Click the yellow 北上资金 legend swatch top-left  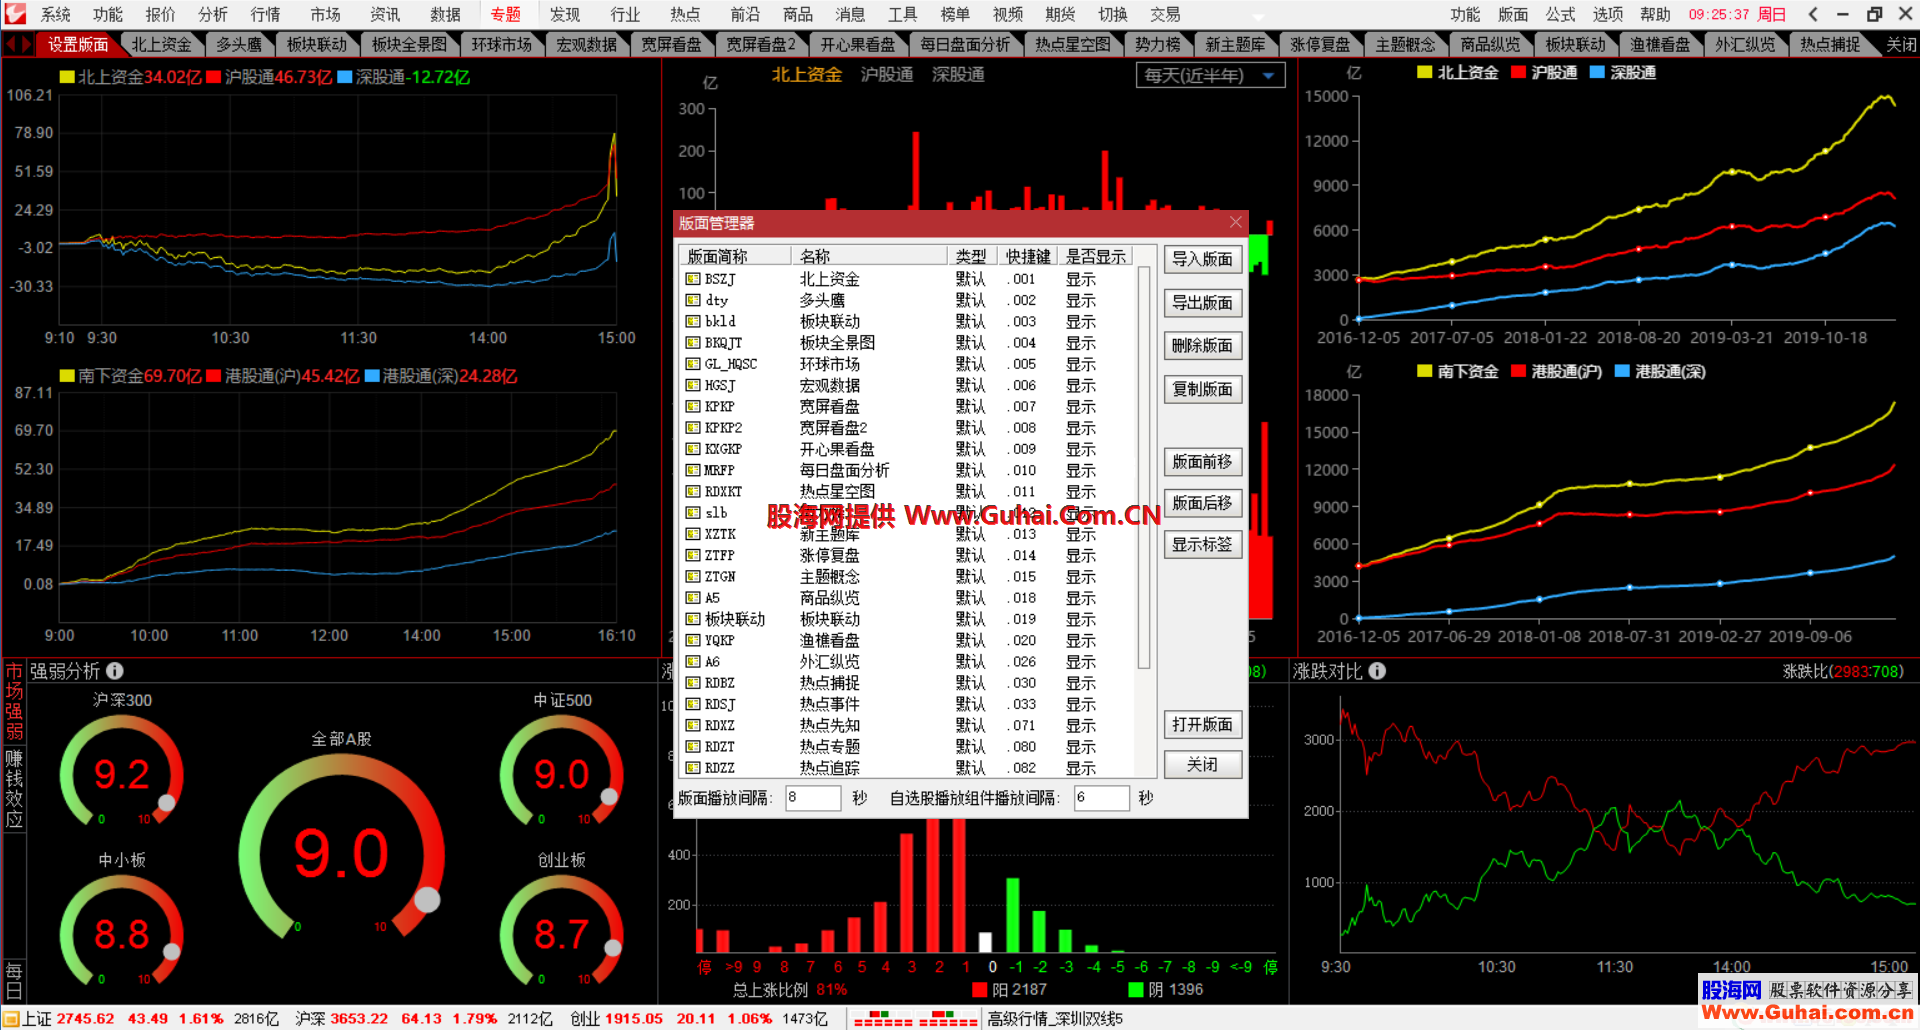[x=67, y=77]
